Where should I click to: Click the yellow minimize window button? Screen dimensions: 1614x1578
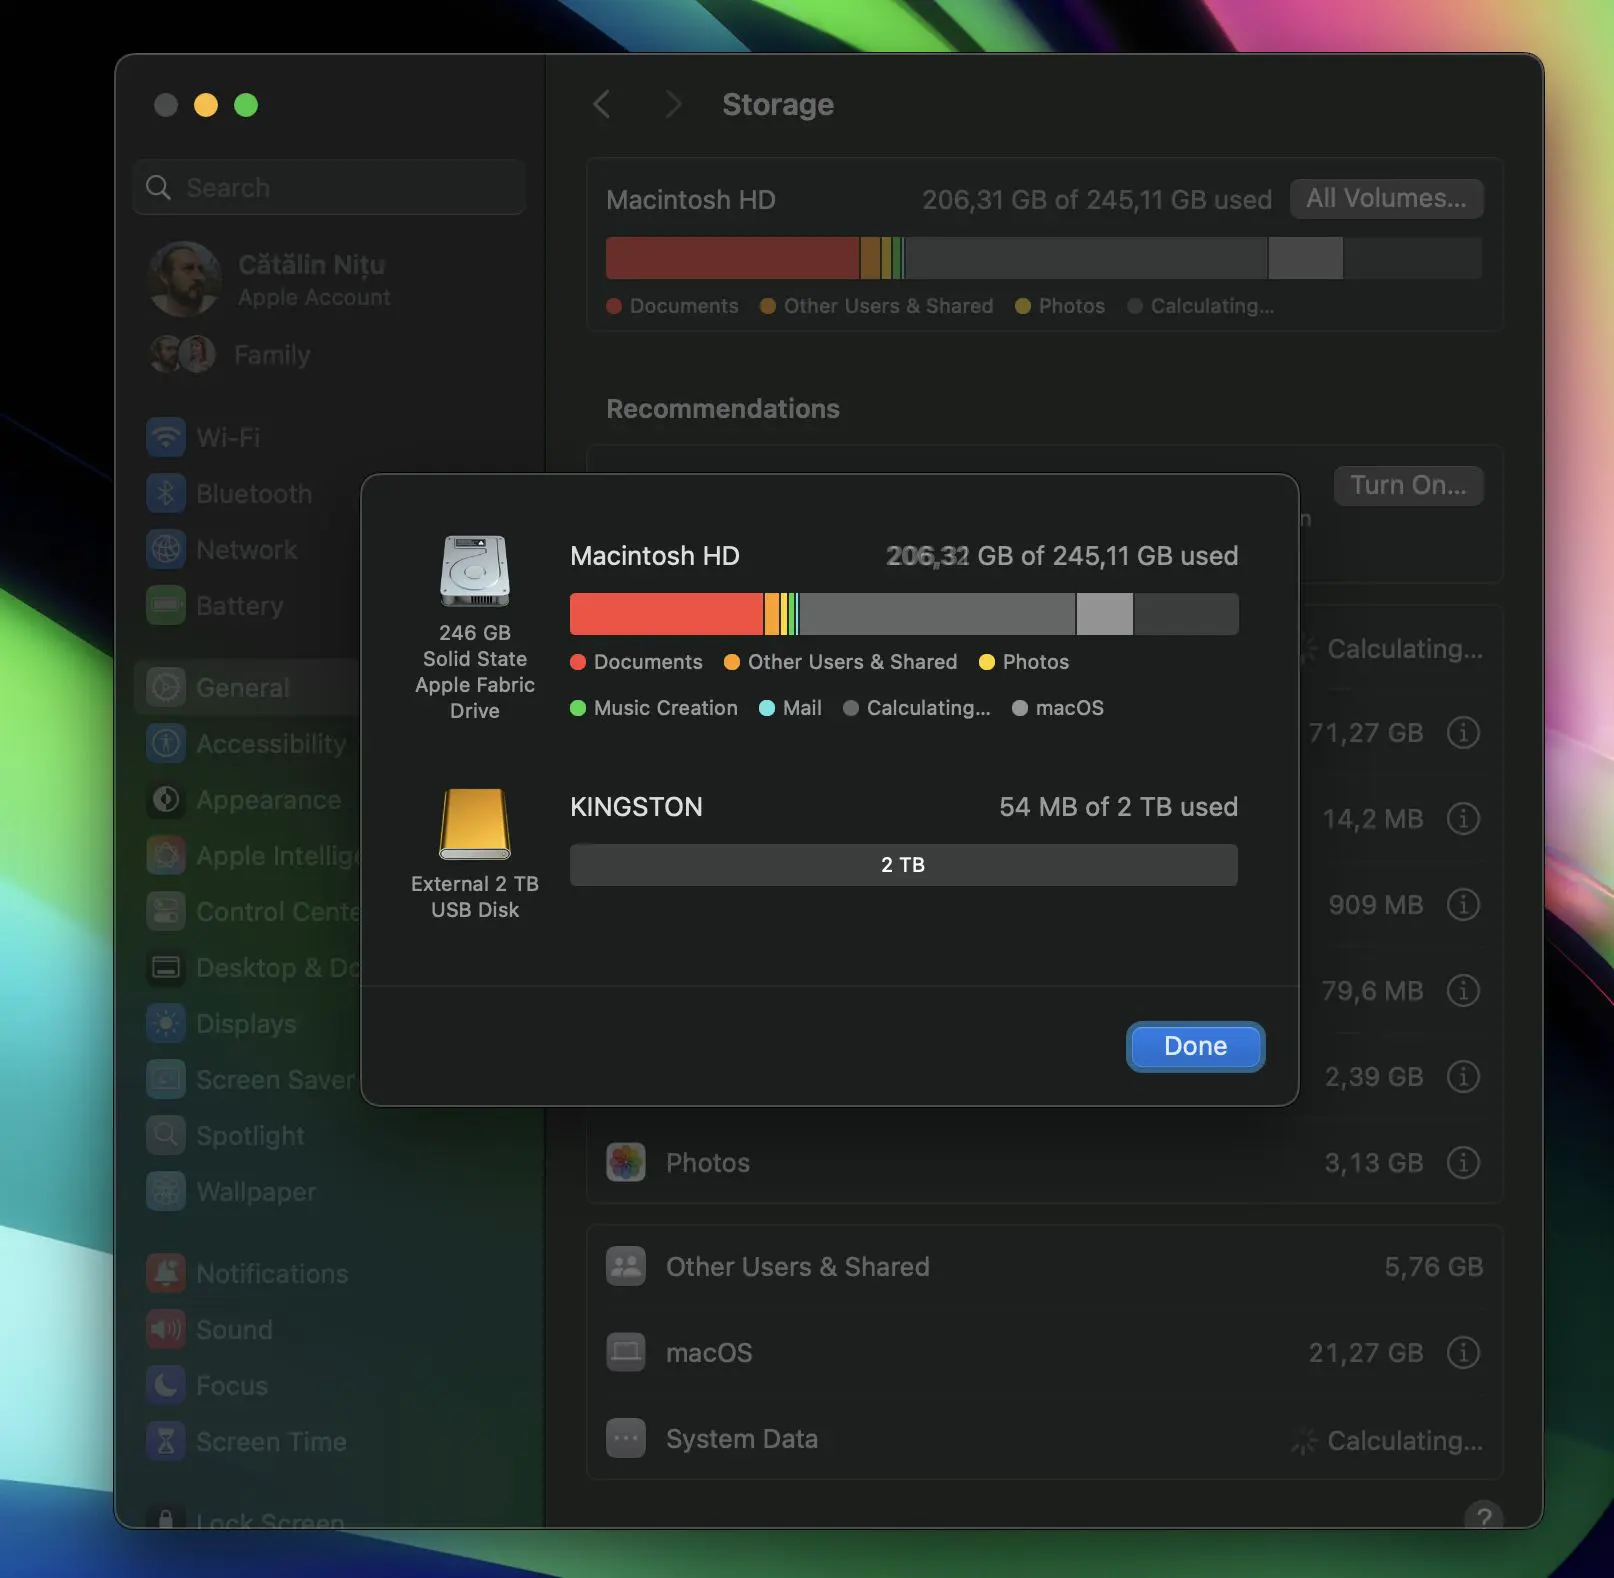point(206,105)
